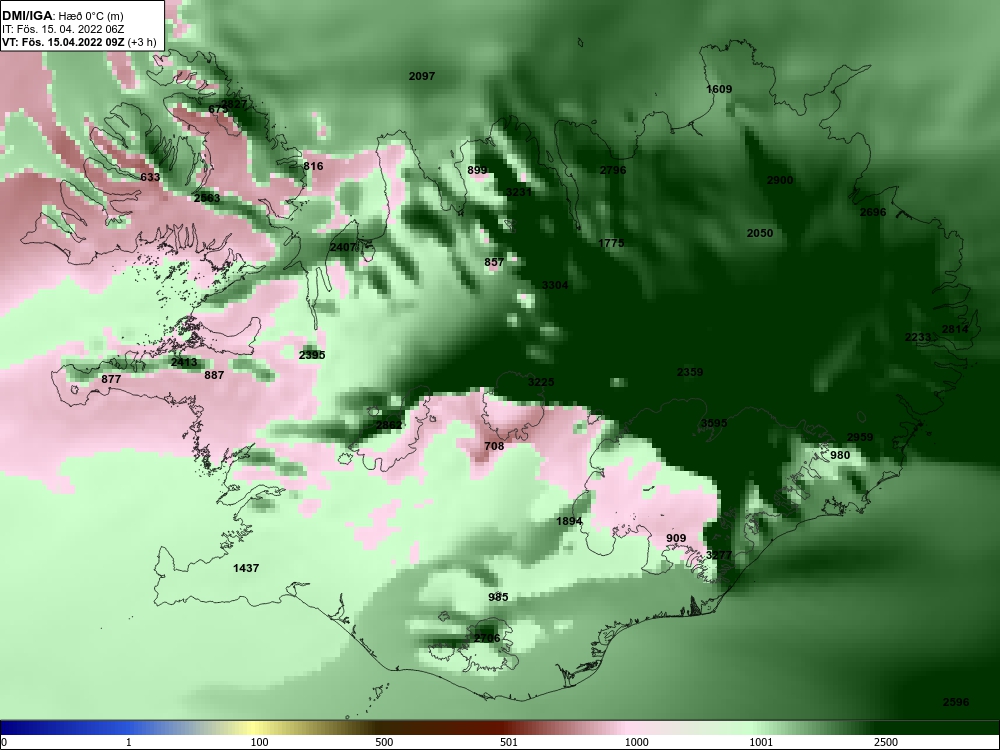Select the 2814 value label

coord(955,328)
